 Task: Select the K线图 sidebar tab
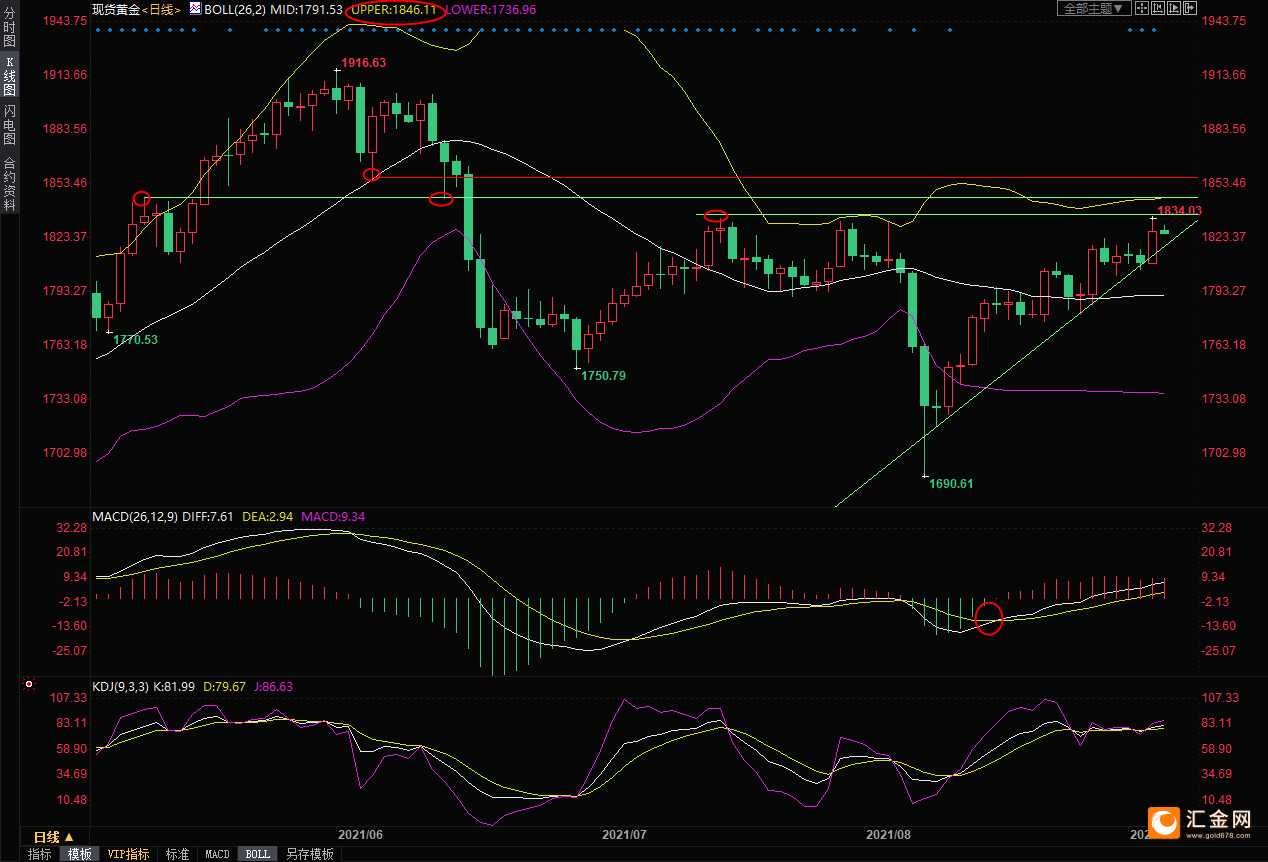9,76
